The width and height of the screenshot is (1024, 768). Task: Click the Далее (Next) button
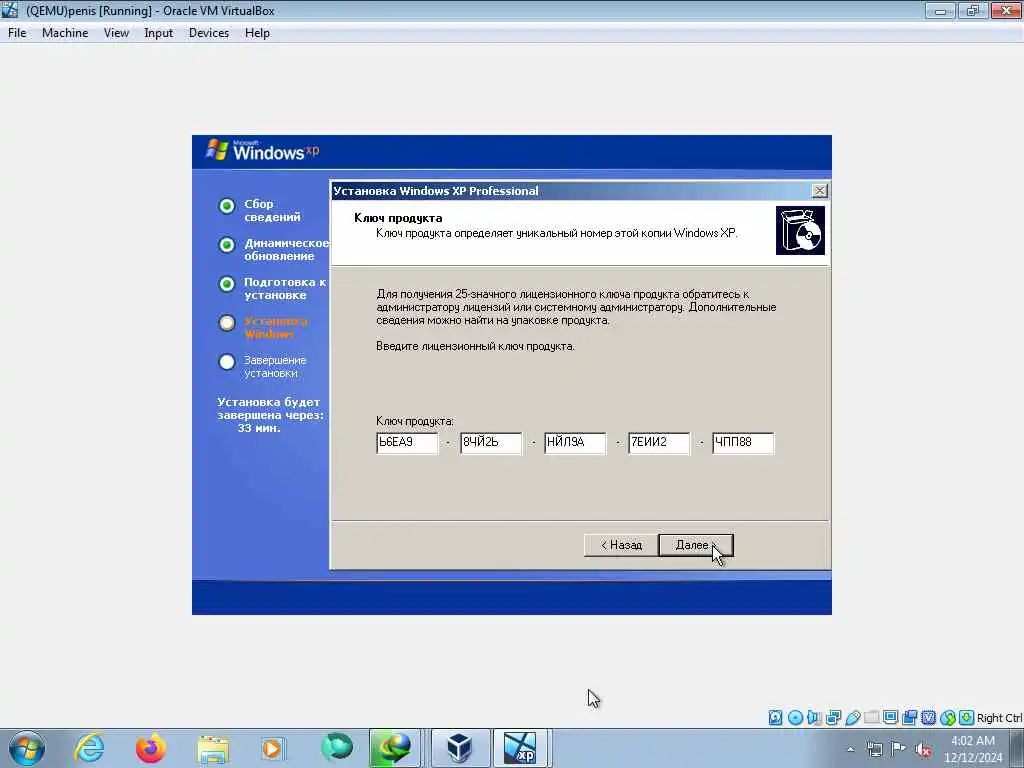point(696,545)
